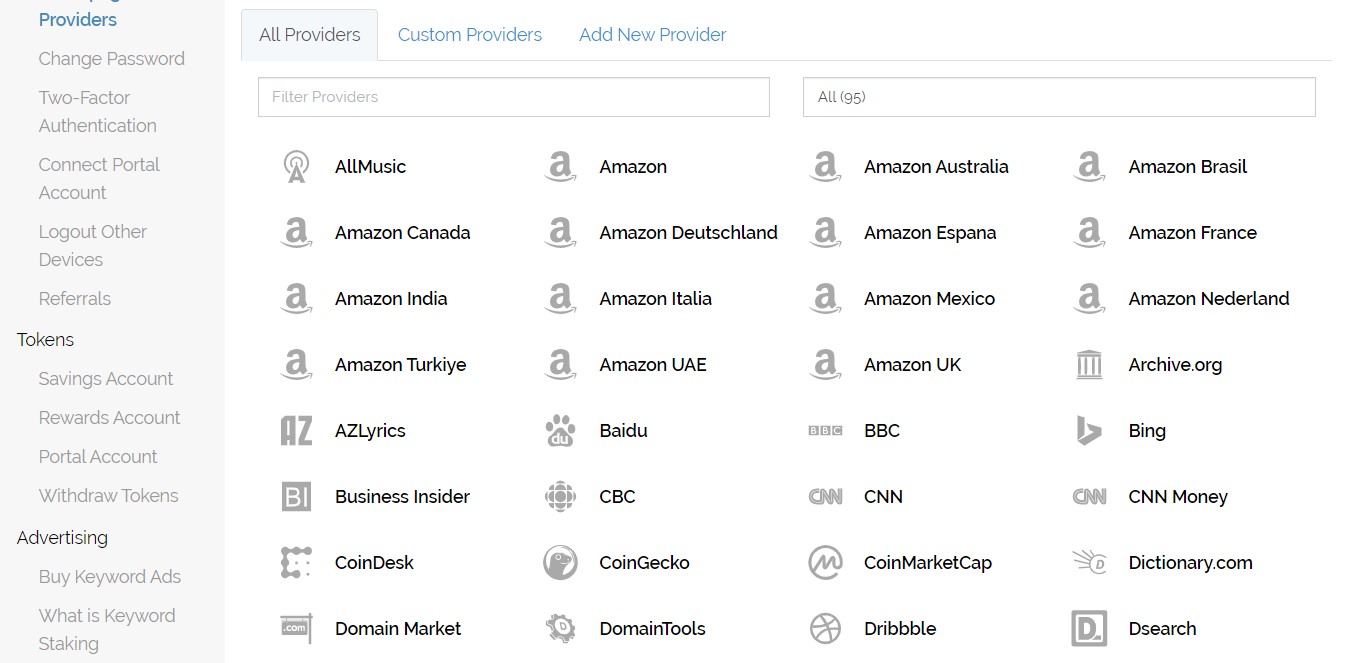Select the Amazon Nederland provider name
Image resolution: width=1347 pixels, height=663 pixels.
click(1209, 299)
